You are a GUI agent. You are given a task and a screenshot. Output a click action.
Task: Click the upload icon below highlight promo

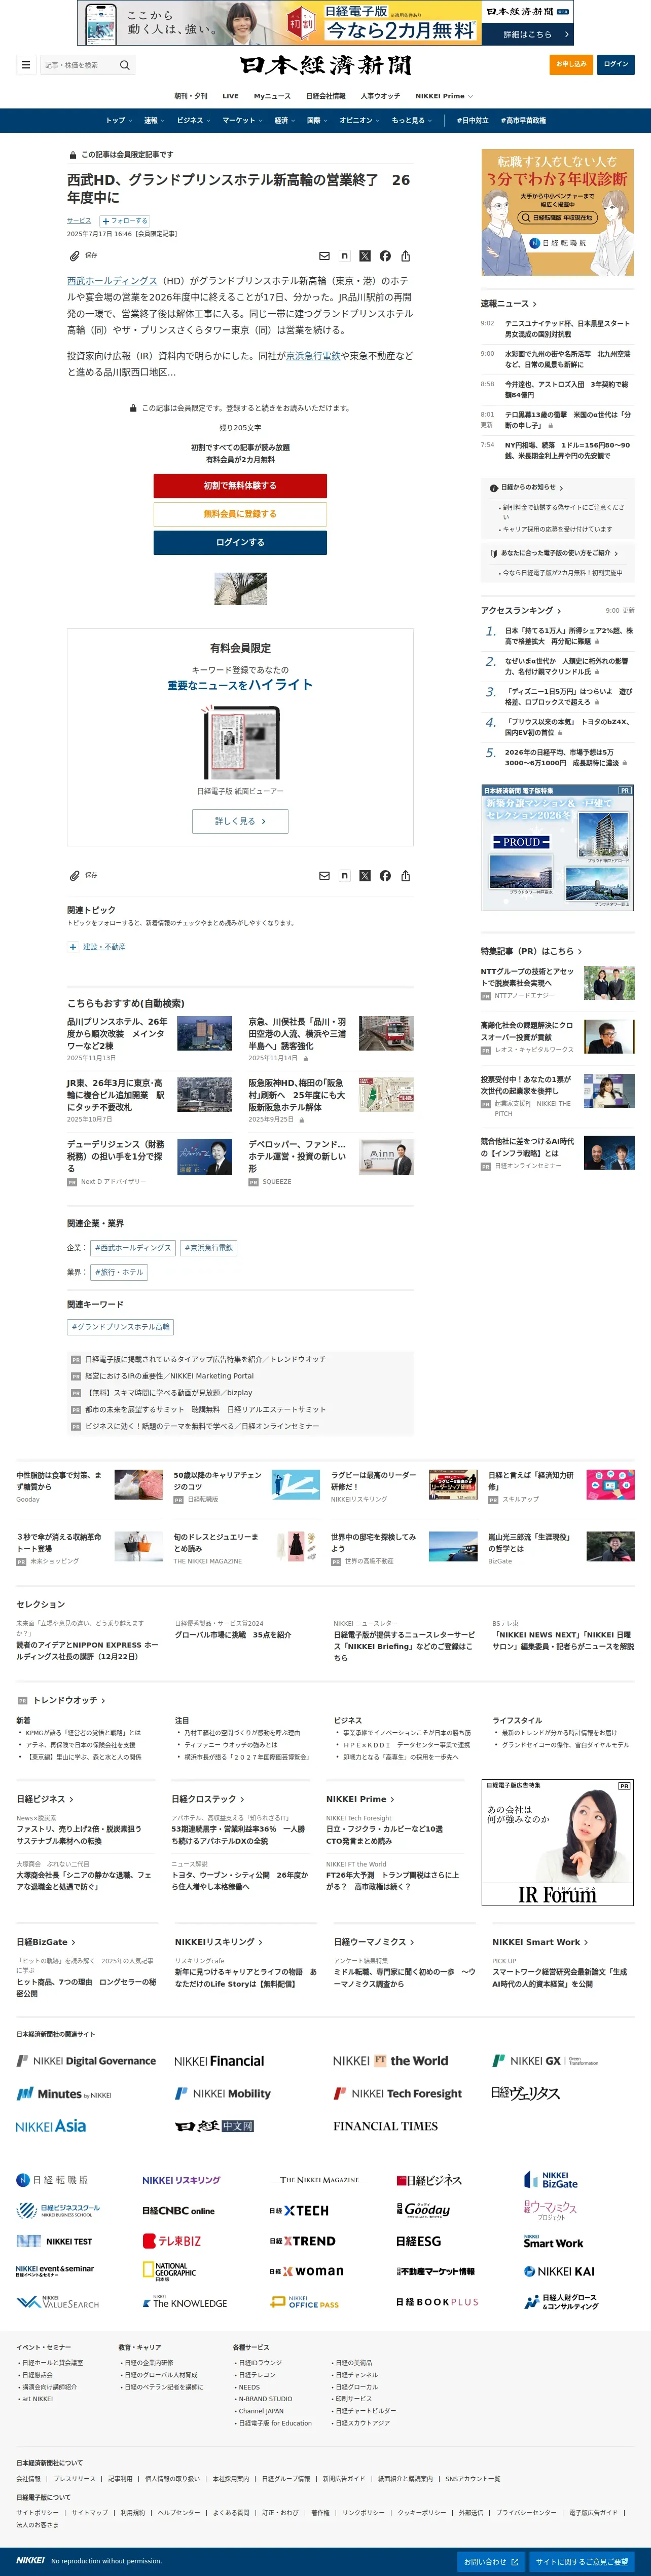(405, 875)
